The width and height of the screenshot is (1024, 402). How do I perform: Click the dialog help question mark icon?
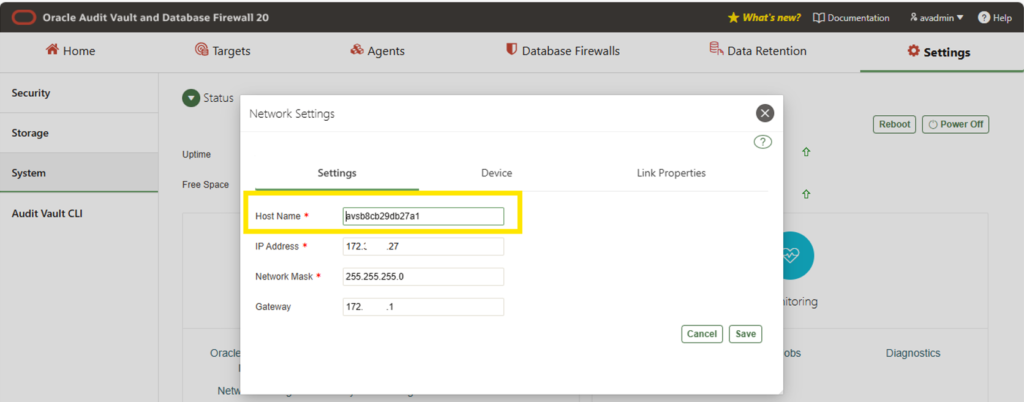click(x=763, y=142)
